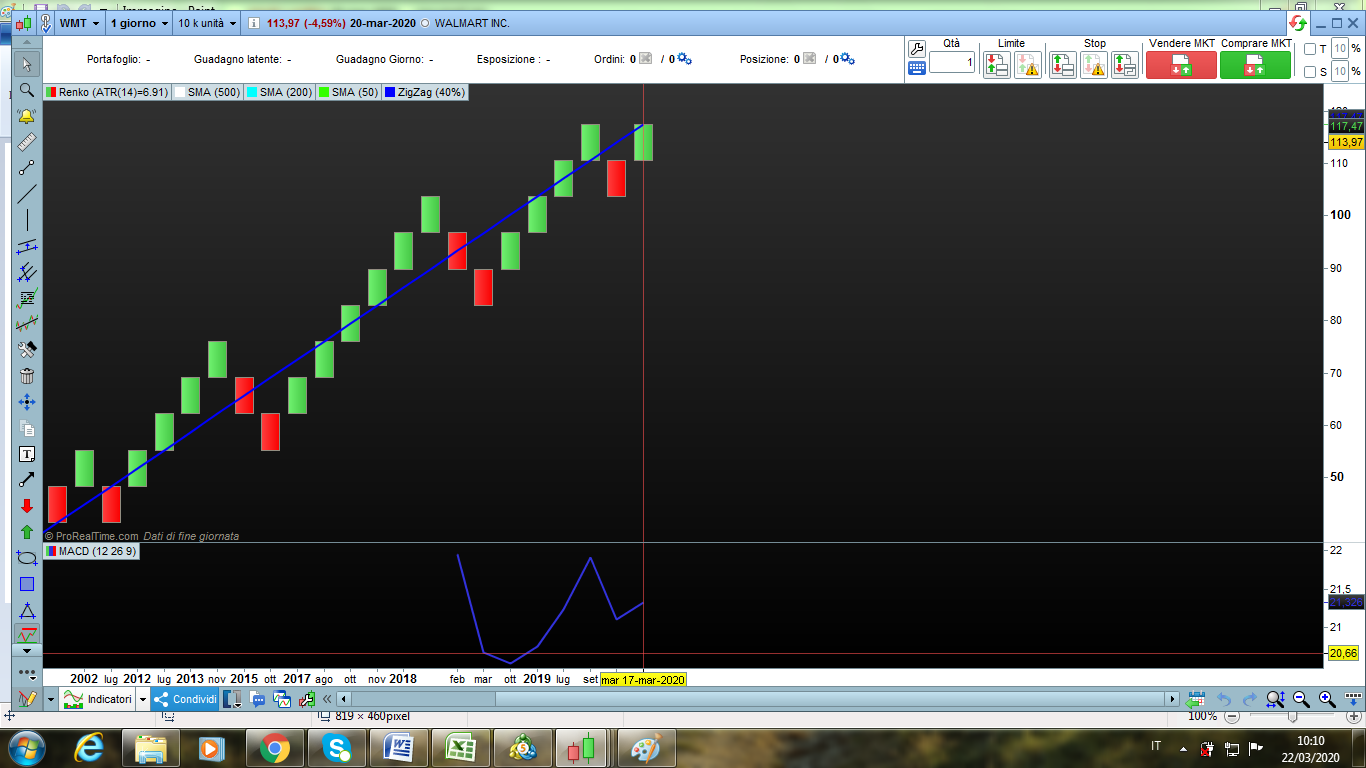Click the T percent value field

(x=1341, y=49)
